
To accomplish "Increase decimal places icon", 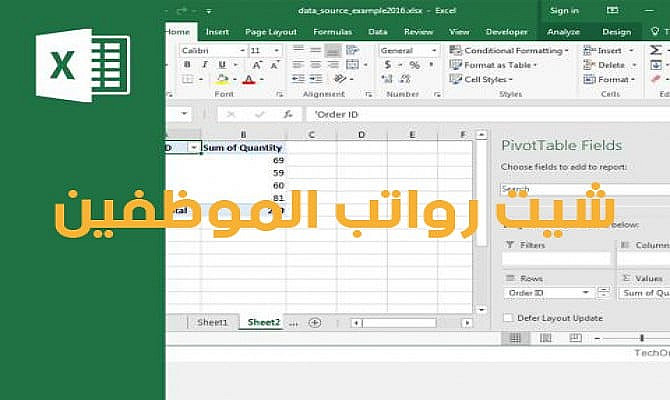I will (387, 79).
